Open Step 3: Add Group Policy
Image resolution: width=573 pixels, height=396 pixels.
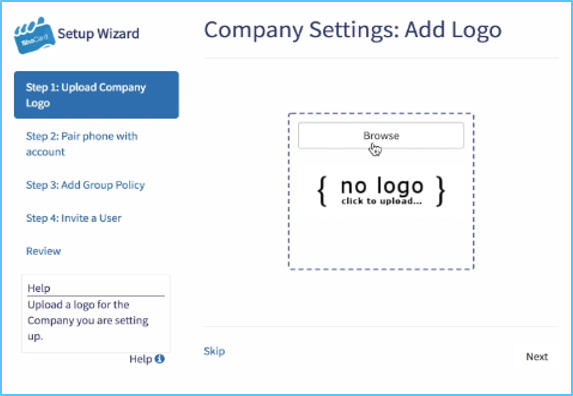coord(86,185)
